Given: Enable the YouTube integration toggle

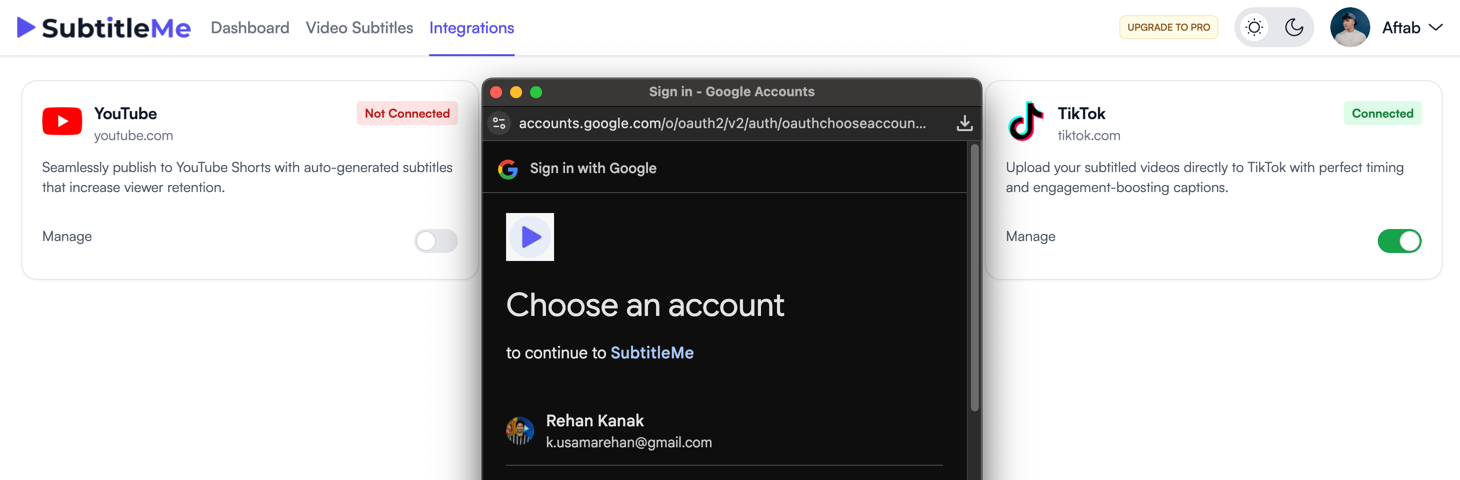Looking at the screenshot, I should point(436,241).
